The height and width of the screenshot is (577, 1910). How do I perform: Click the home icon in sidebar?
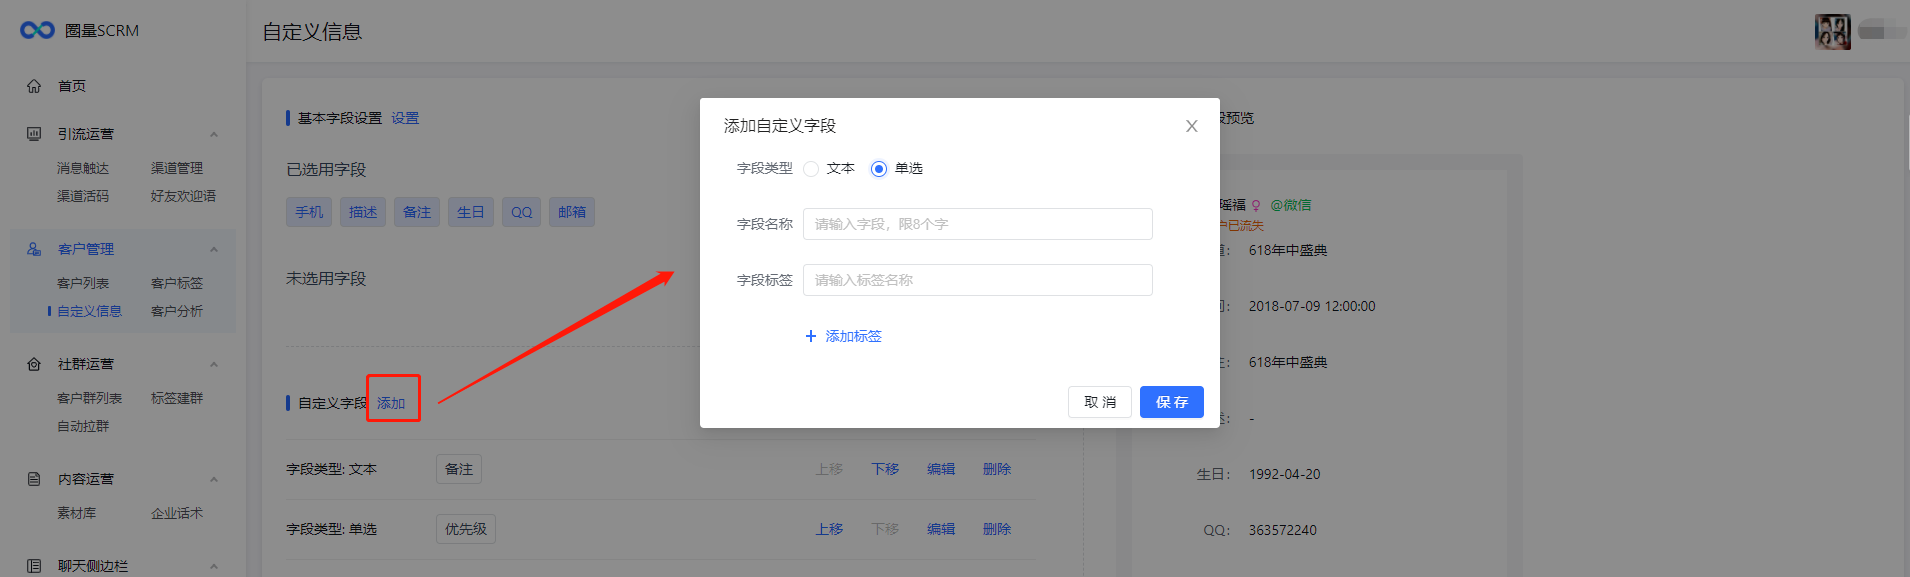click(34, 86)
